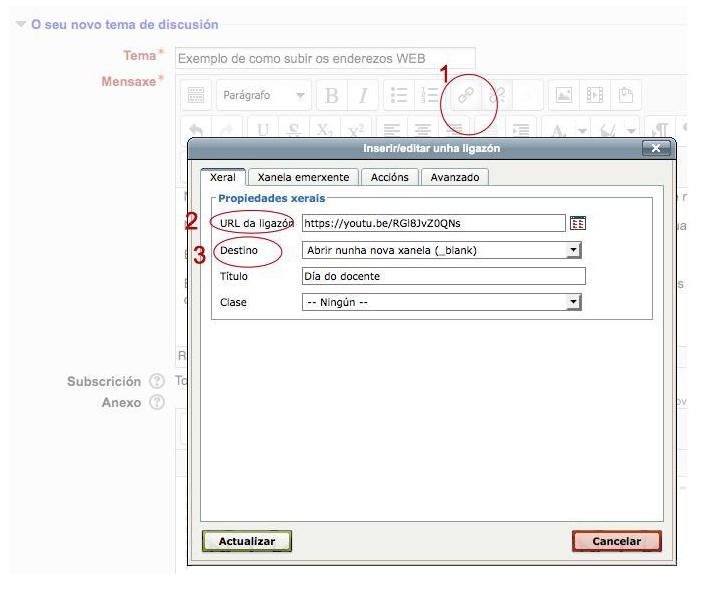The width and height of the screenshot is (712, 589).
Task: Click the insert link chain icon
Action: (x=466, y=96)
